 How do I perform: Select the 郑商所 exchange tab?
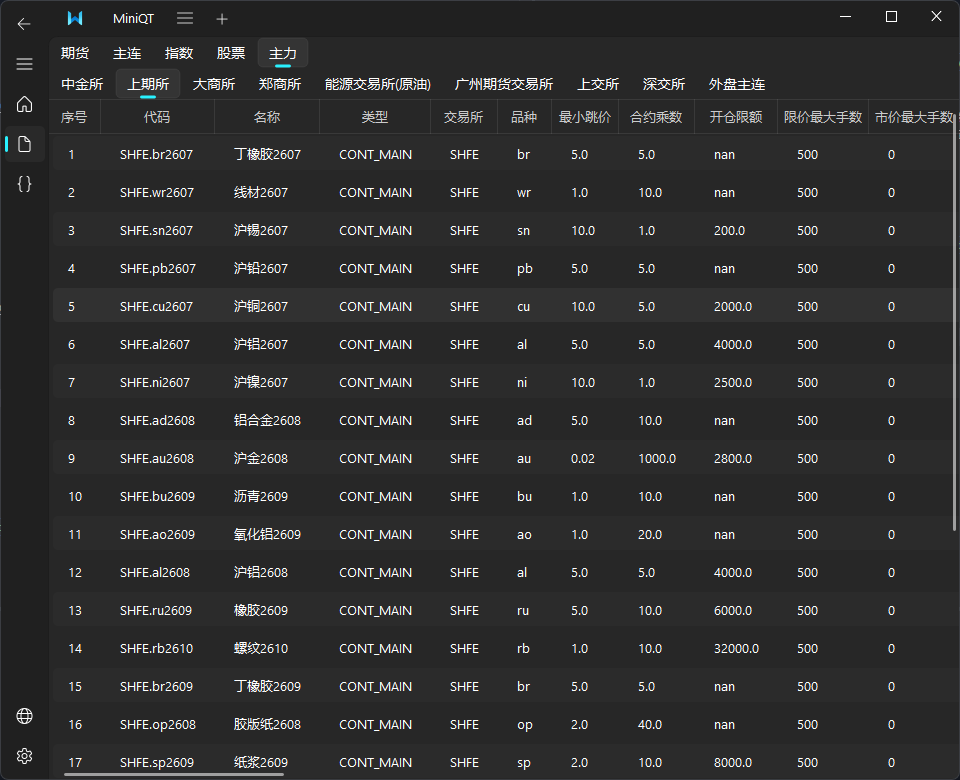(279, 84)
